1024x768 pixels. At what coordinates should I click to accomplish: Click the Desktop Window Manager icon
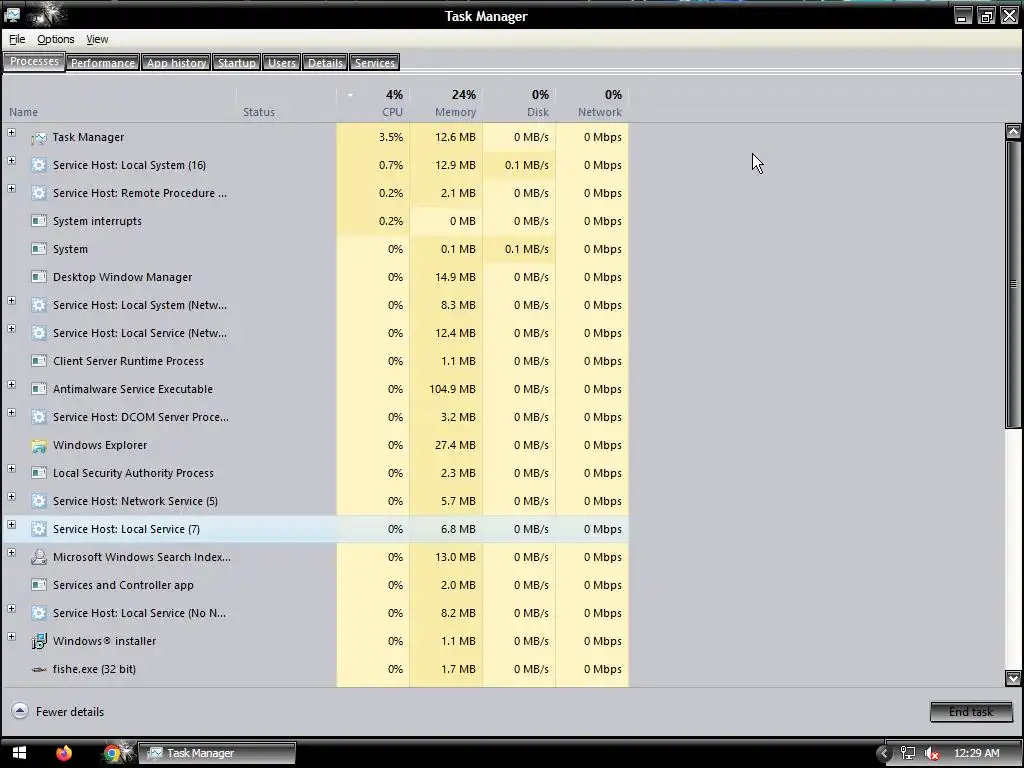39,277
